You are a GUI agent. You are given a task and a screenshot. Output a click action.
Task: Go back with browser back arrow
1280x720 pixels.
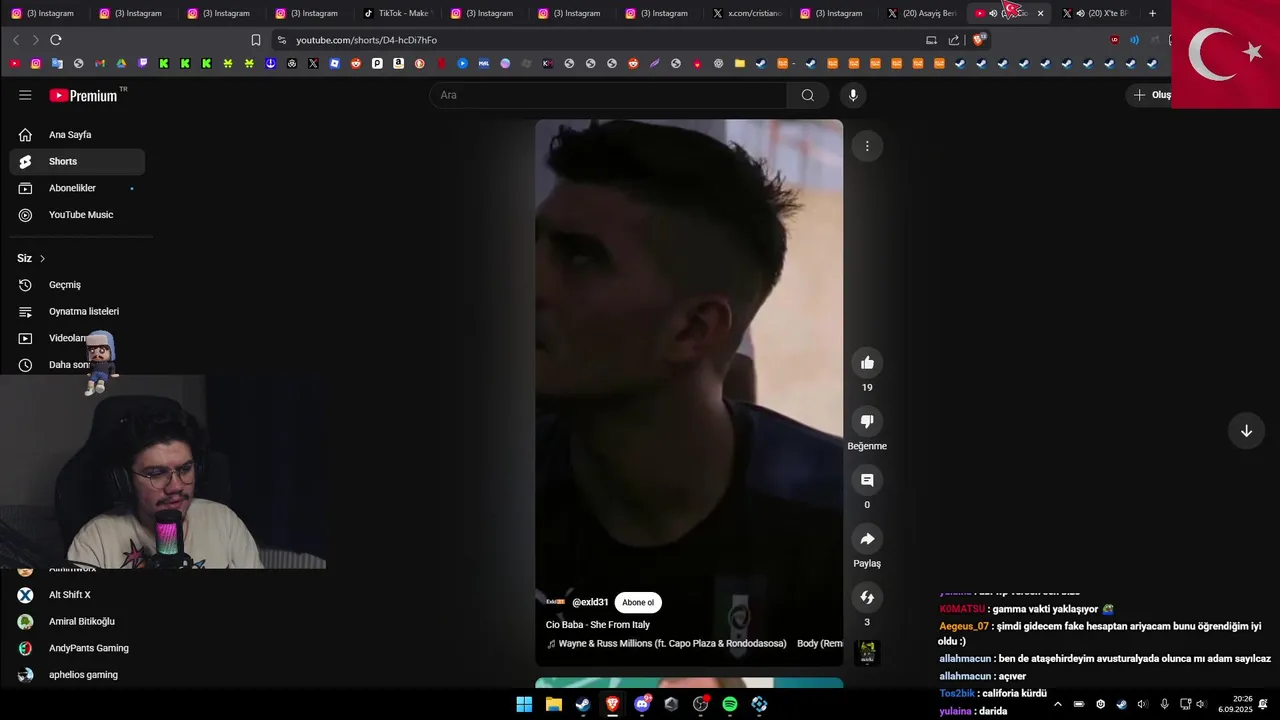point(16,40)
